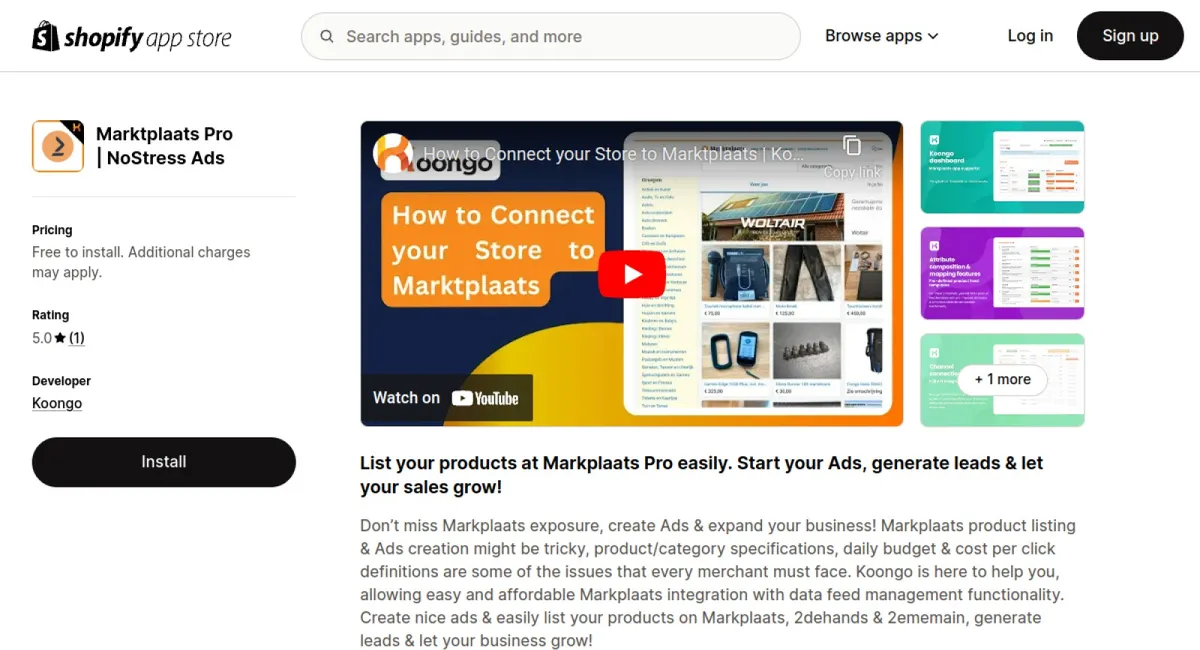The height and width of the screenshot is (650, 1200).
Task: Open the green Koongo dashboard screenshot thumbnail
Action: tap(1002, 167)
